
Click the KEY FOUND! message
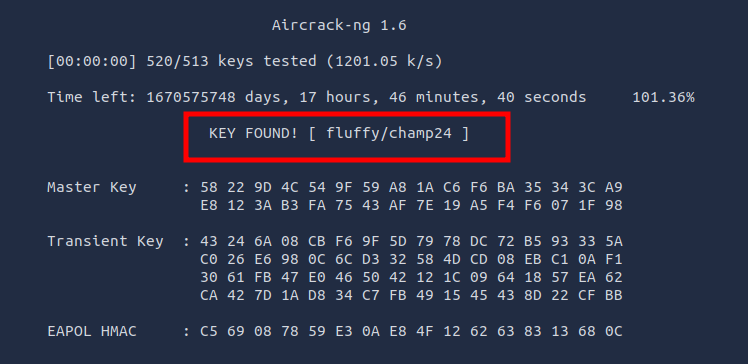click(253, 134)
